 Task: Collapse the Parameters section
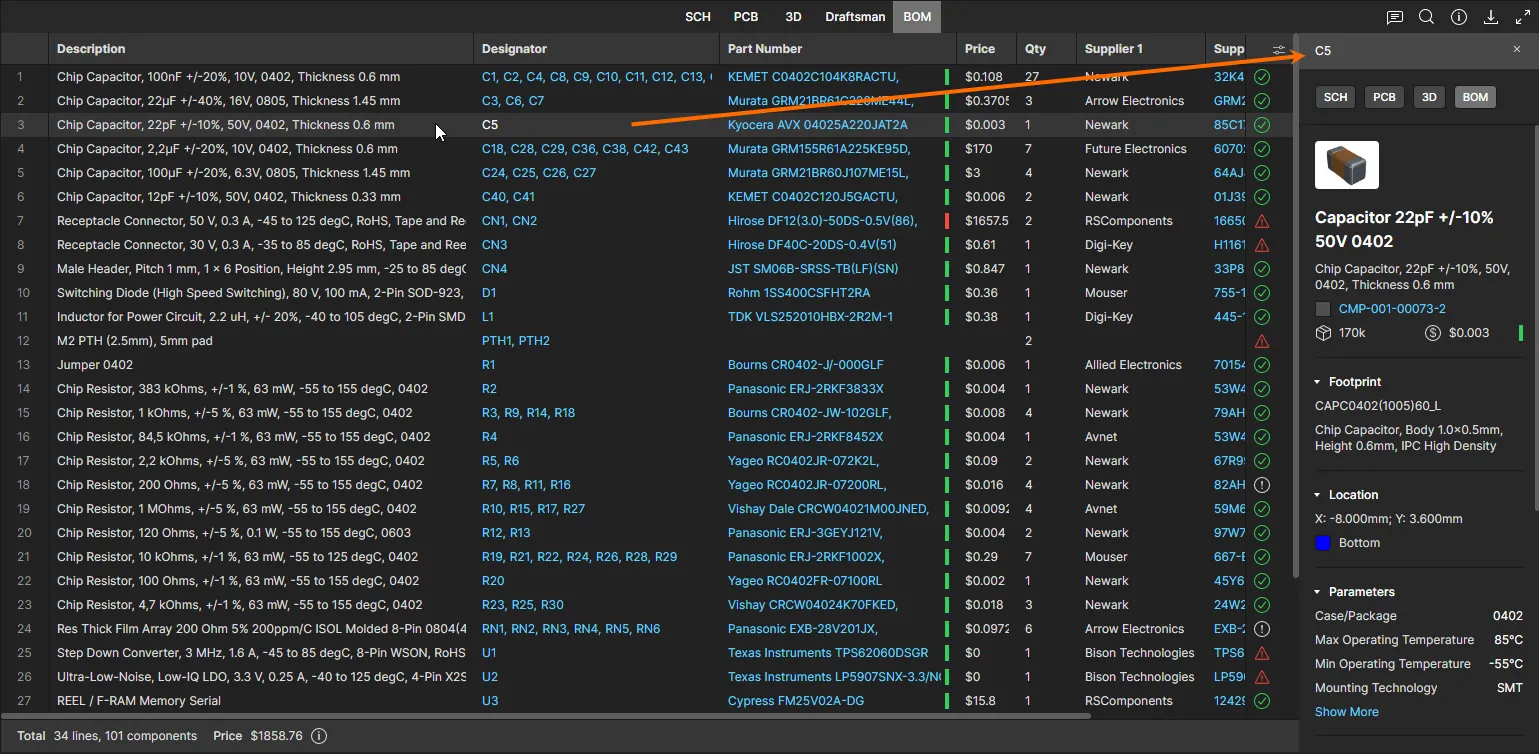click(x=1318, y=592)
